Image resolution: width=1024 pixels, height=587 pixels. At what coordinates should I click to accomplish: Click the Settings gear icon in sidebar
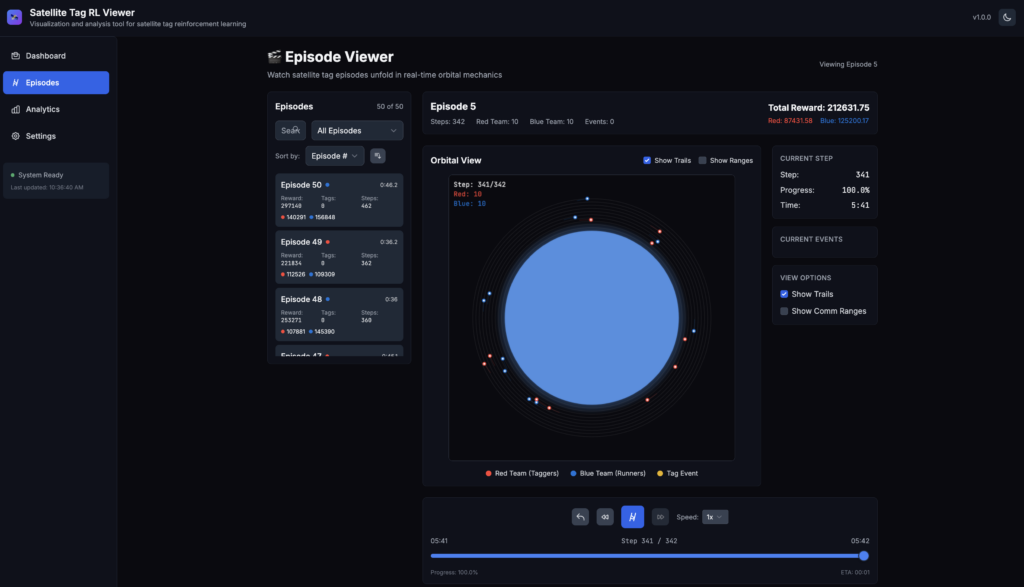click(x=15, y=136)
